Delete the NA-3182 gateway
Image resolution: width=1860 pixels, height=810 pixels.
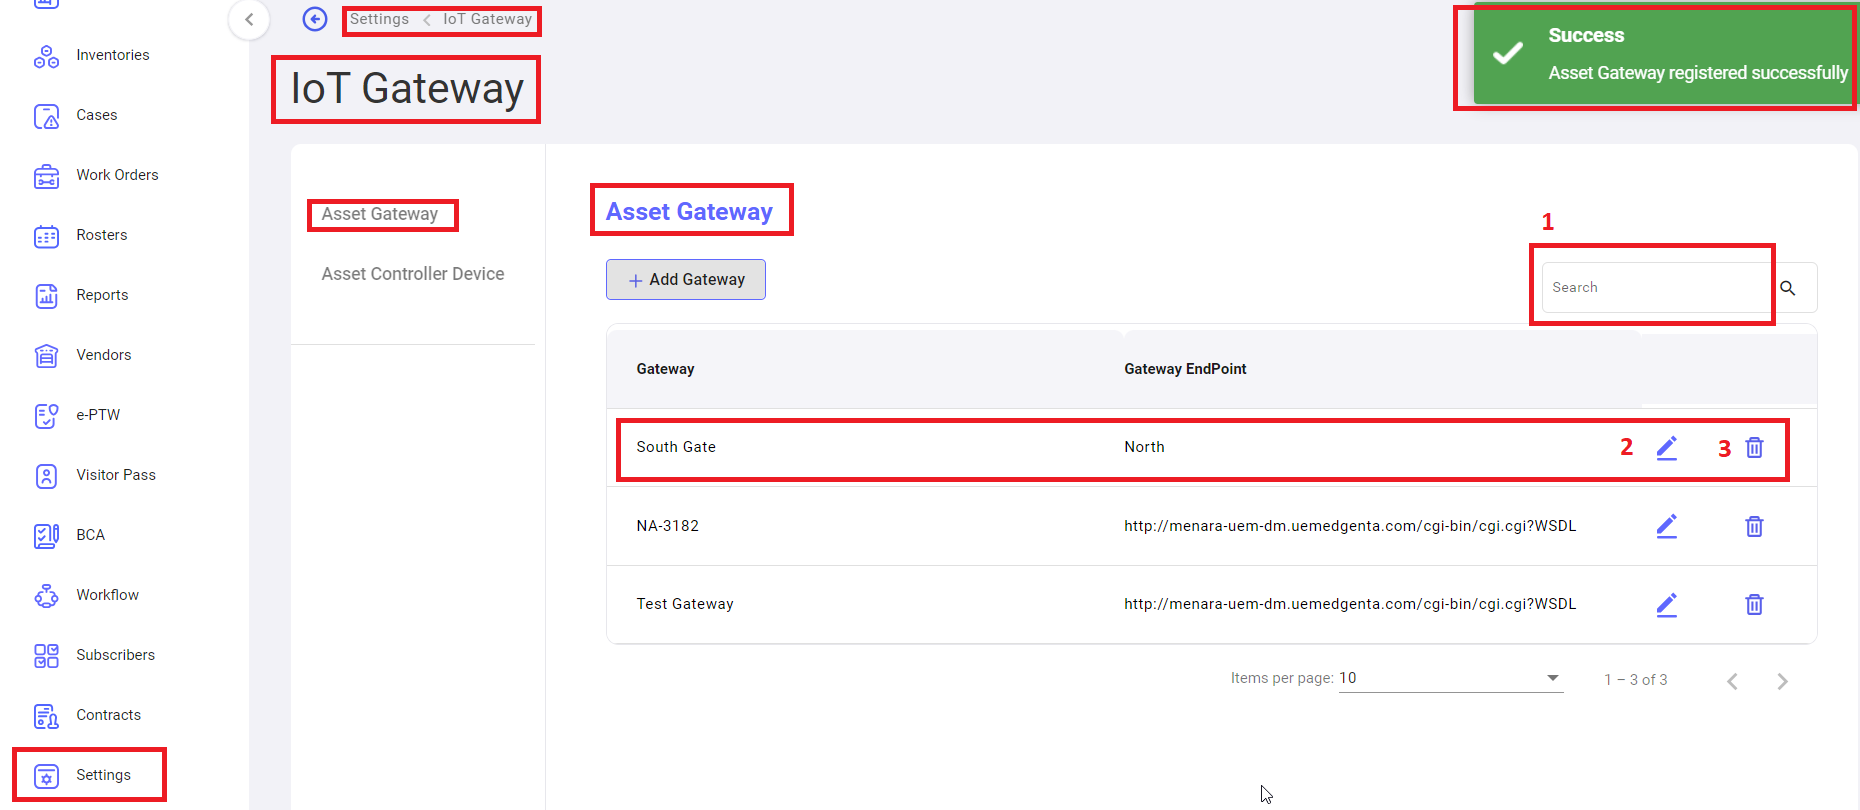(1754, 526)
